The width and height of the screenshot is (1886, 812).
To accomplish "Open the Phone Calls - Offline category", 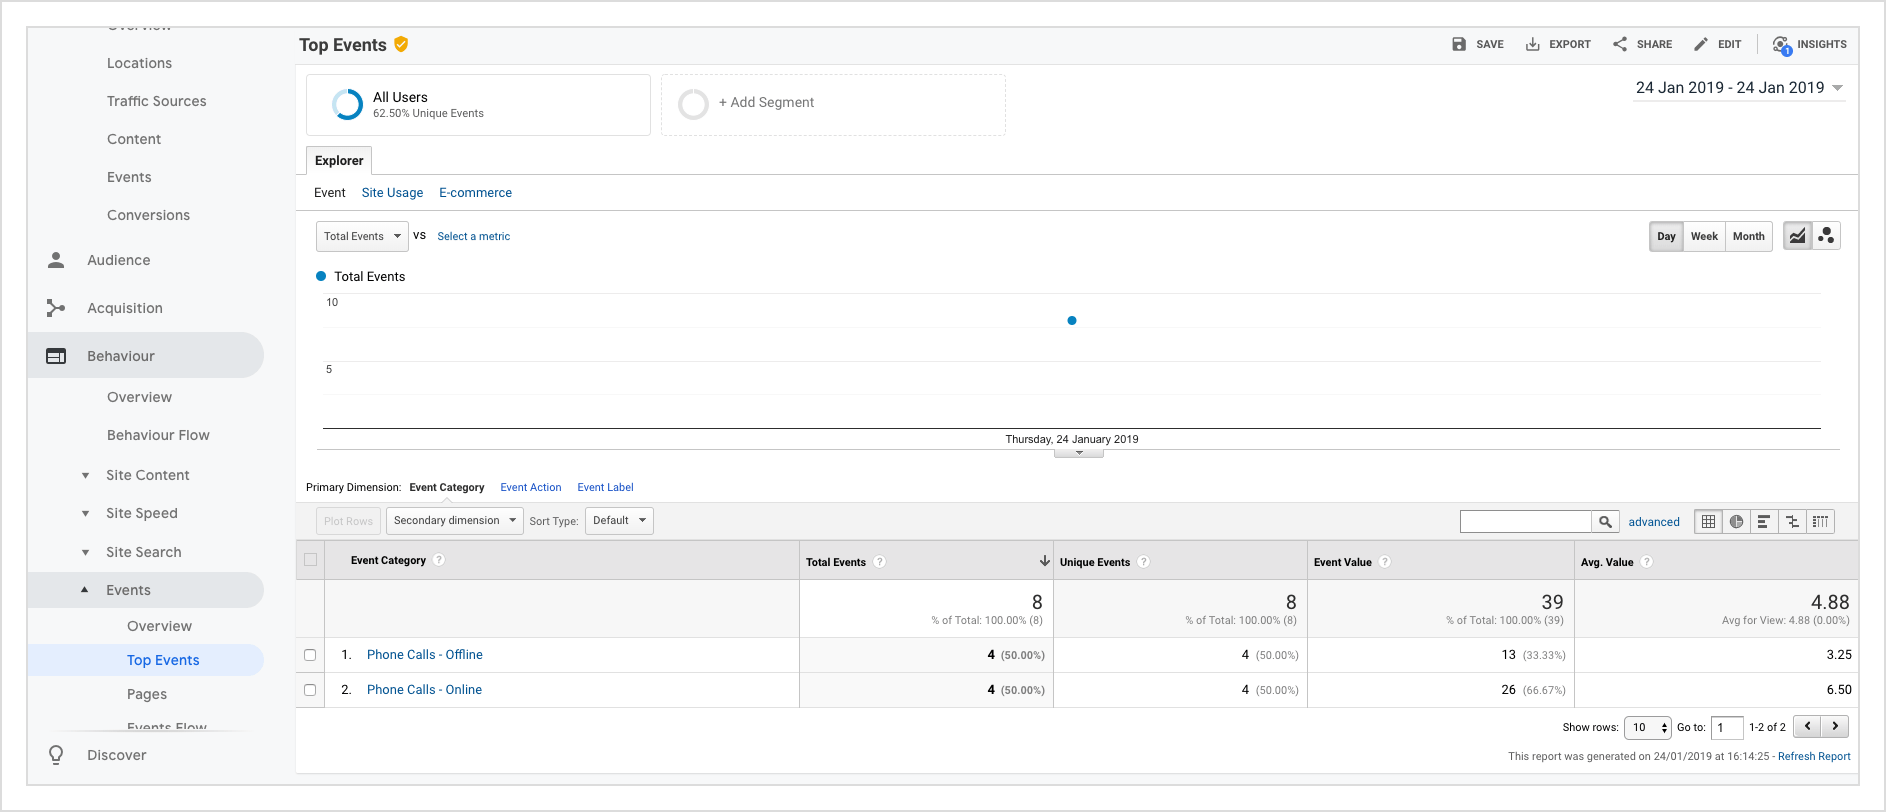I will 424,655.
